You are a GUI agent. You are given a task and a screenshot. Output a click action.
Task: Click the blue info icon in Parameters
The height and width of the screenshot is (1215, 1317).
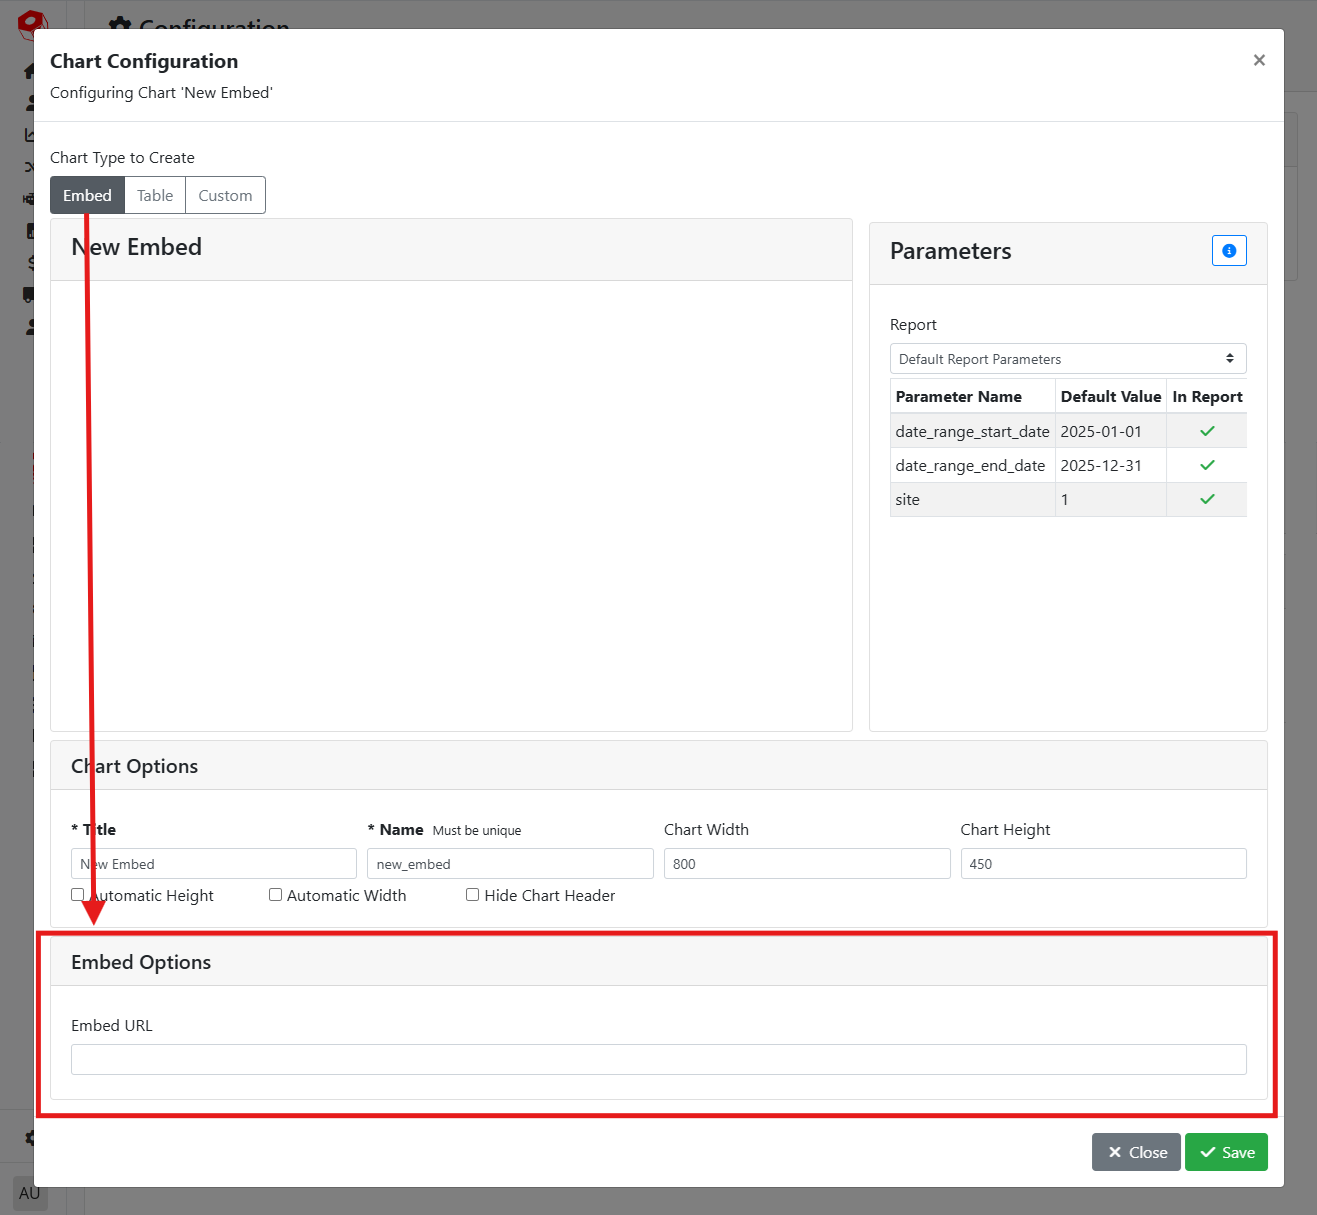click(x=1229, y=251)
